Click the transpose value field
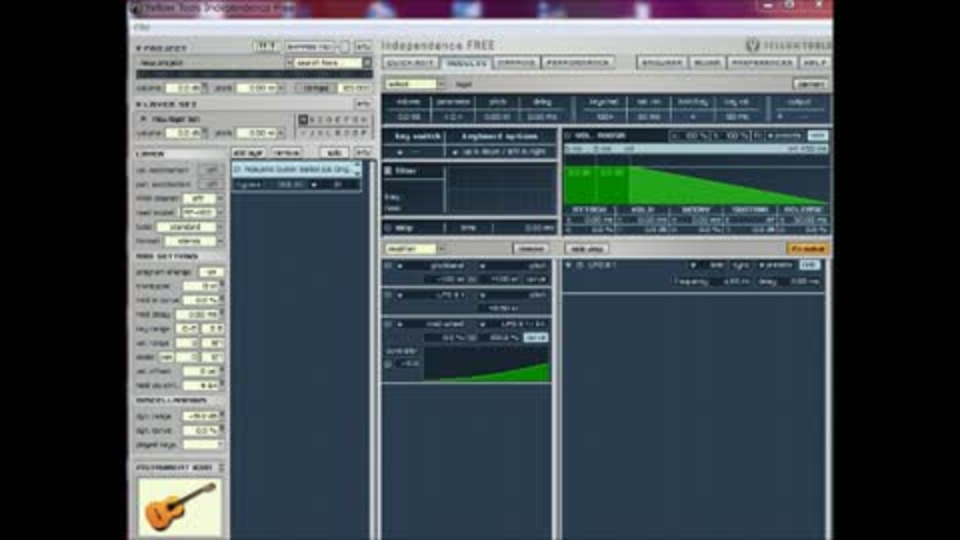This screenshot has width=960, height=540. pyautogui.click(x=201, y=286)
